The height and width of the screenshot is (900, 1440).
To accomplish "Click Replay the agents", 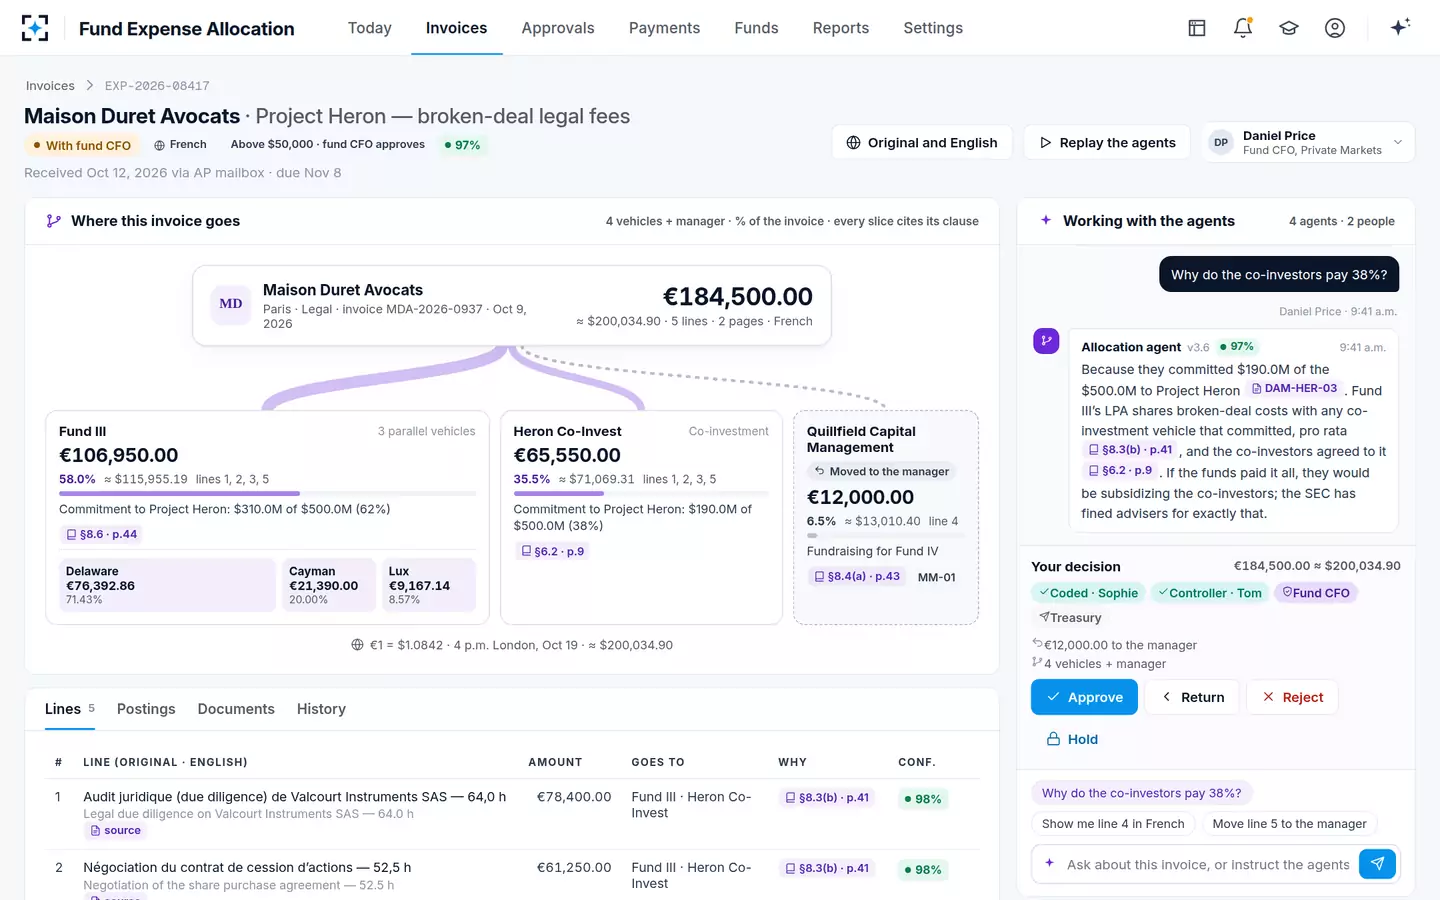I will (1107, 143).
